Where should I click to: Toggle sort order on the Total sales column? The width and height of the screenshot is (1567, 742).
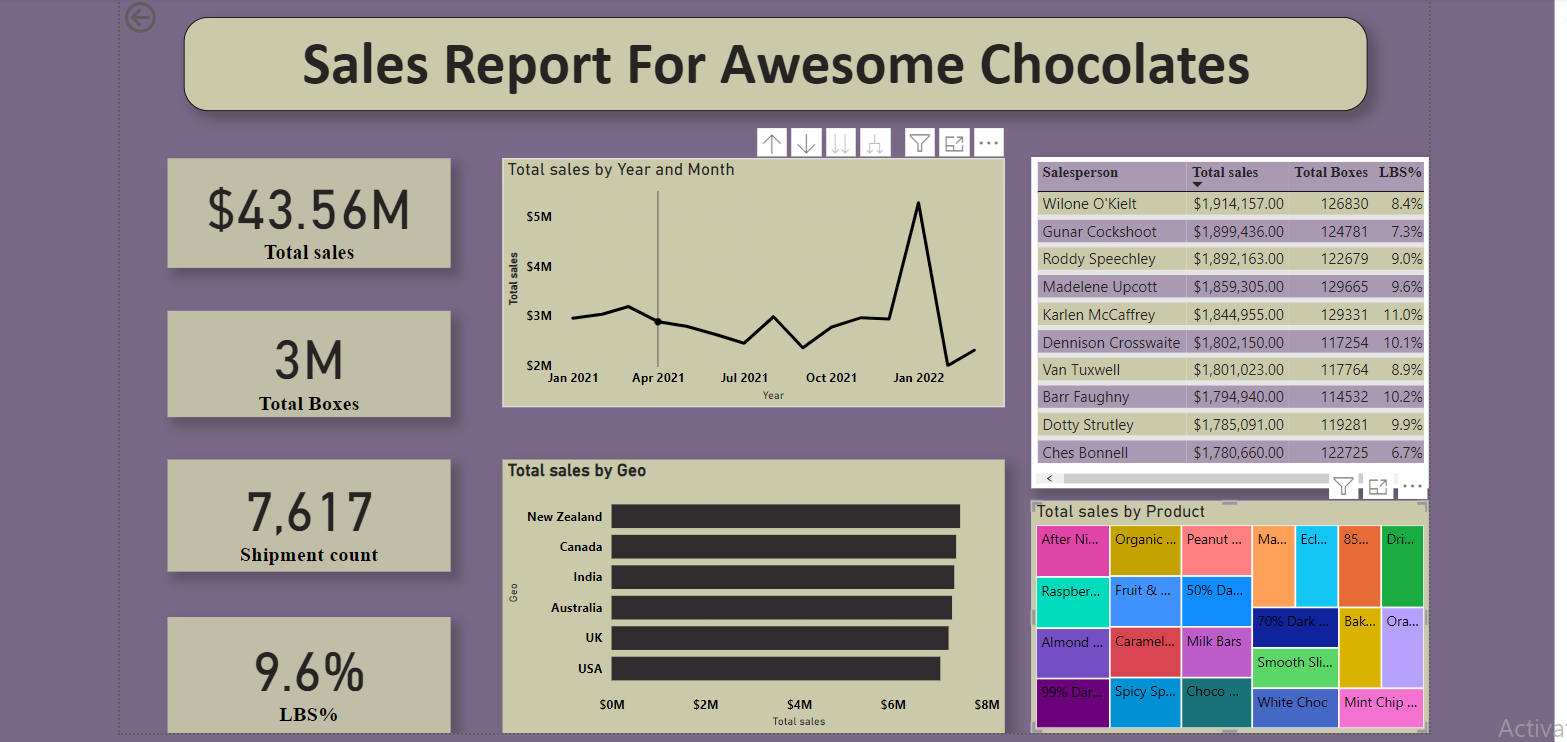tap(1225, 172)
